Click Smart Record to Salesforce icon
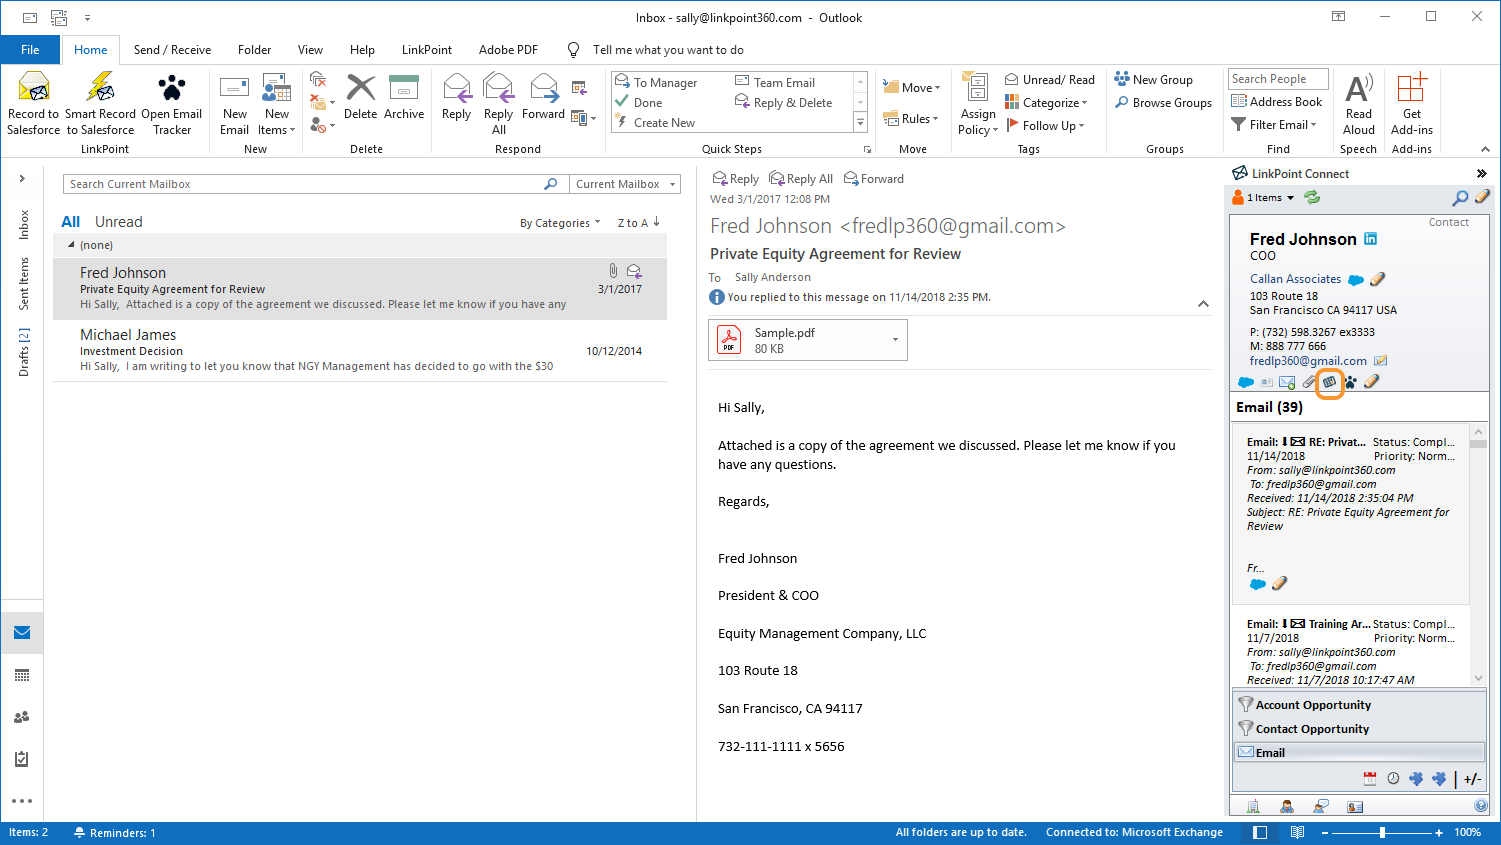The height and width of the screenshot is (845, 1501). [100, 88]
